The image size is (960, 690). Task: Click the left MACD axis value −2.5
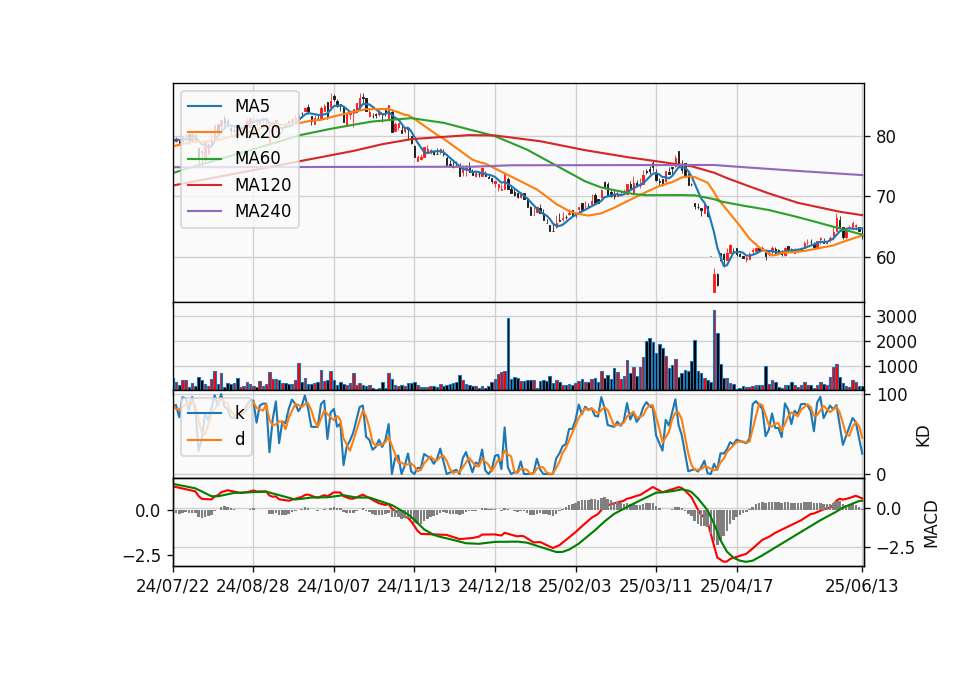tap(142, 556)
